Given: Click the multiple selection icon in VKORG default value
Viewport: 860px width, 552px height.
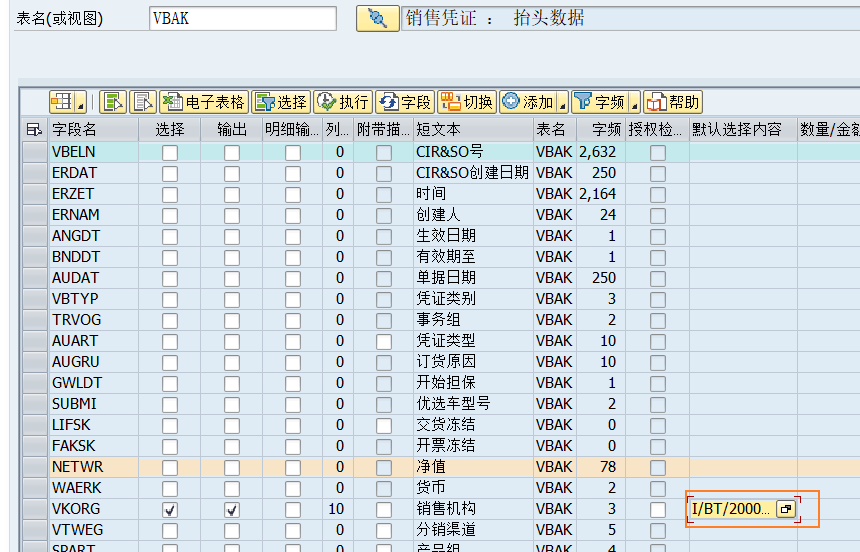Looking at the screenshot, I should click(x=785, y=509).
